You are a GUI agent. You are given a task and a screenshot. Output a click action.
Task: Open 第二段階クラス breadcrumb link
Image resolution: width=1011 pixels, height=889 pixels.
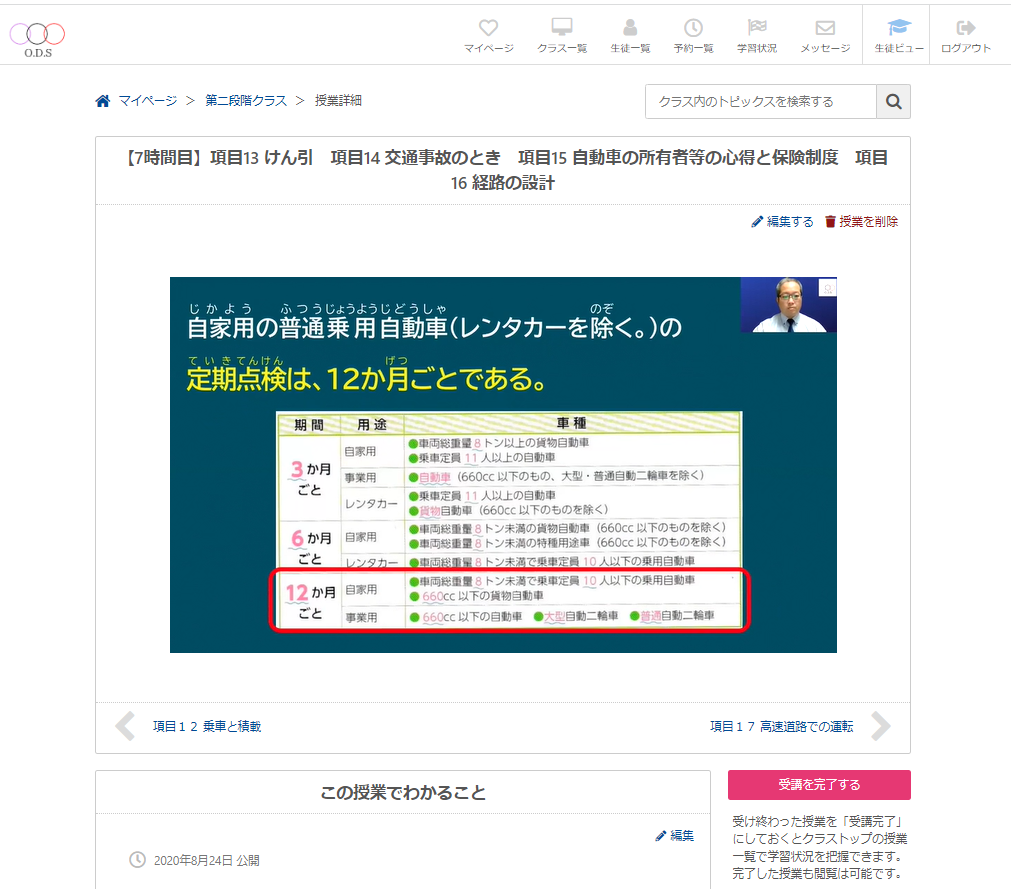246,101
